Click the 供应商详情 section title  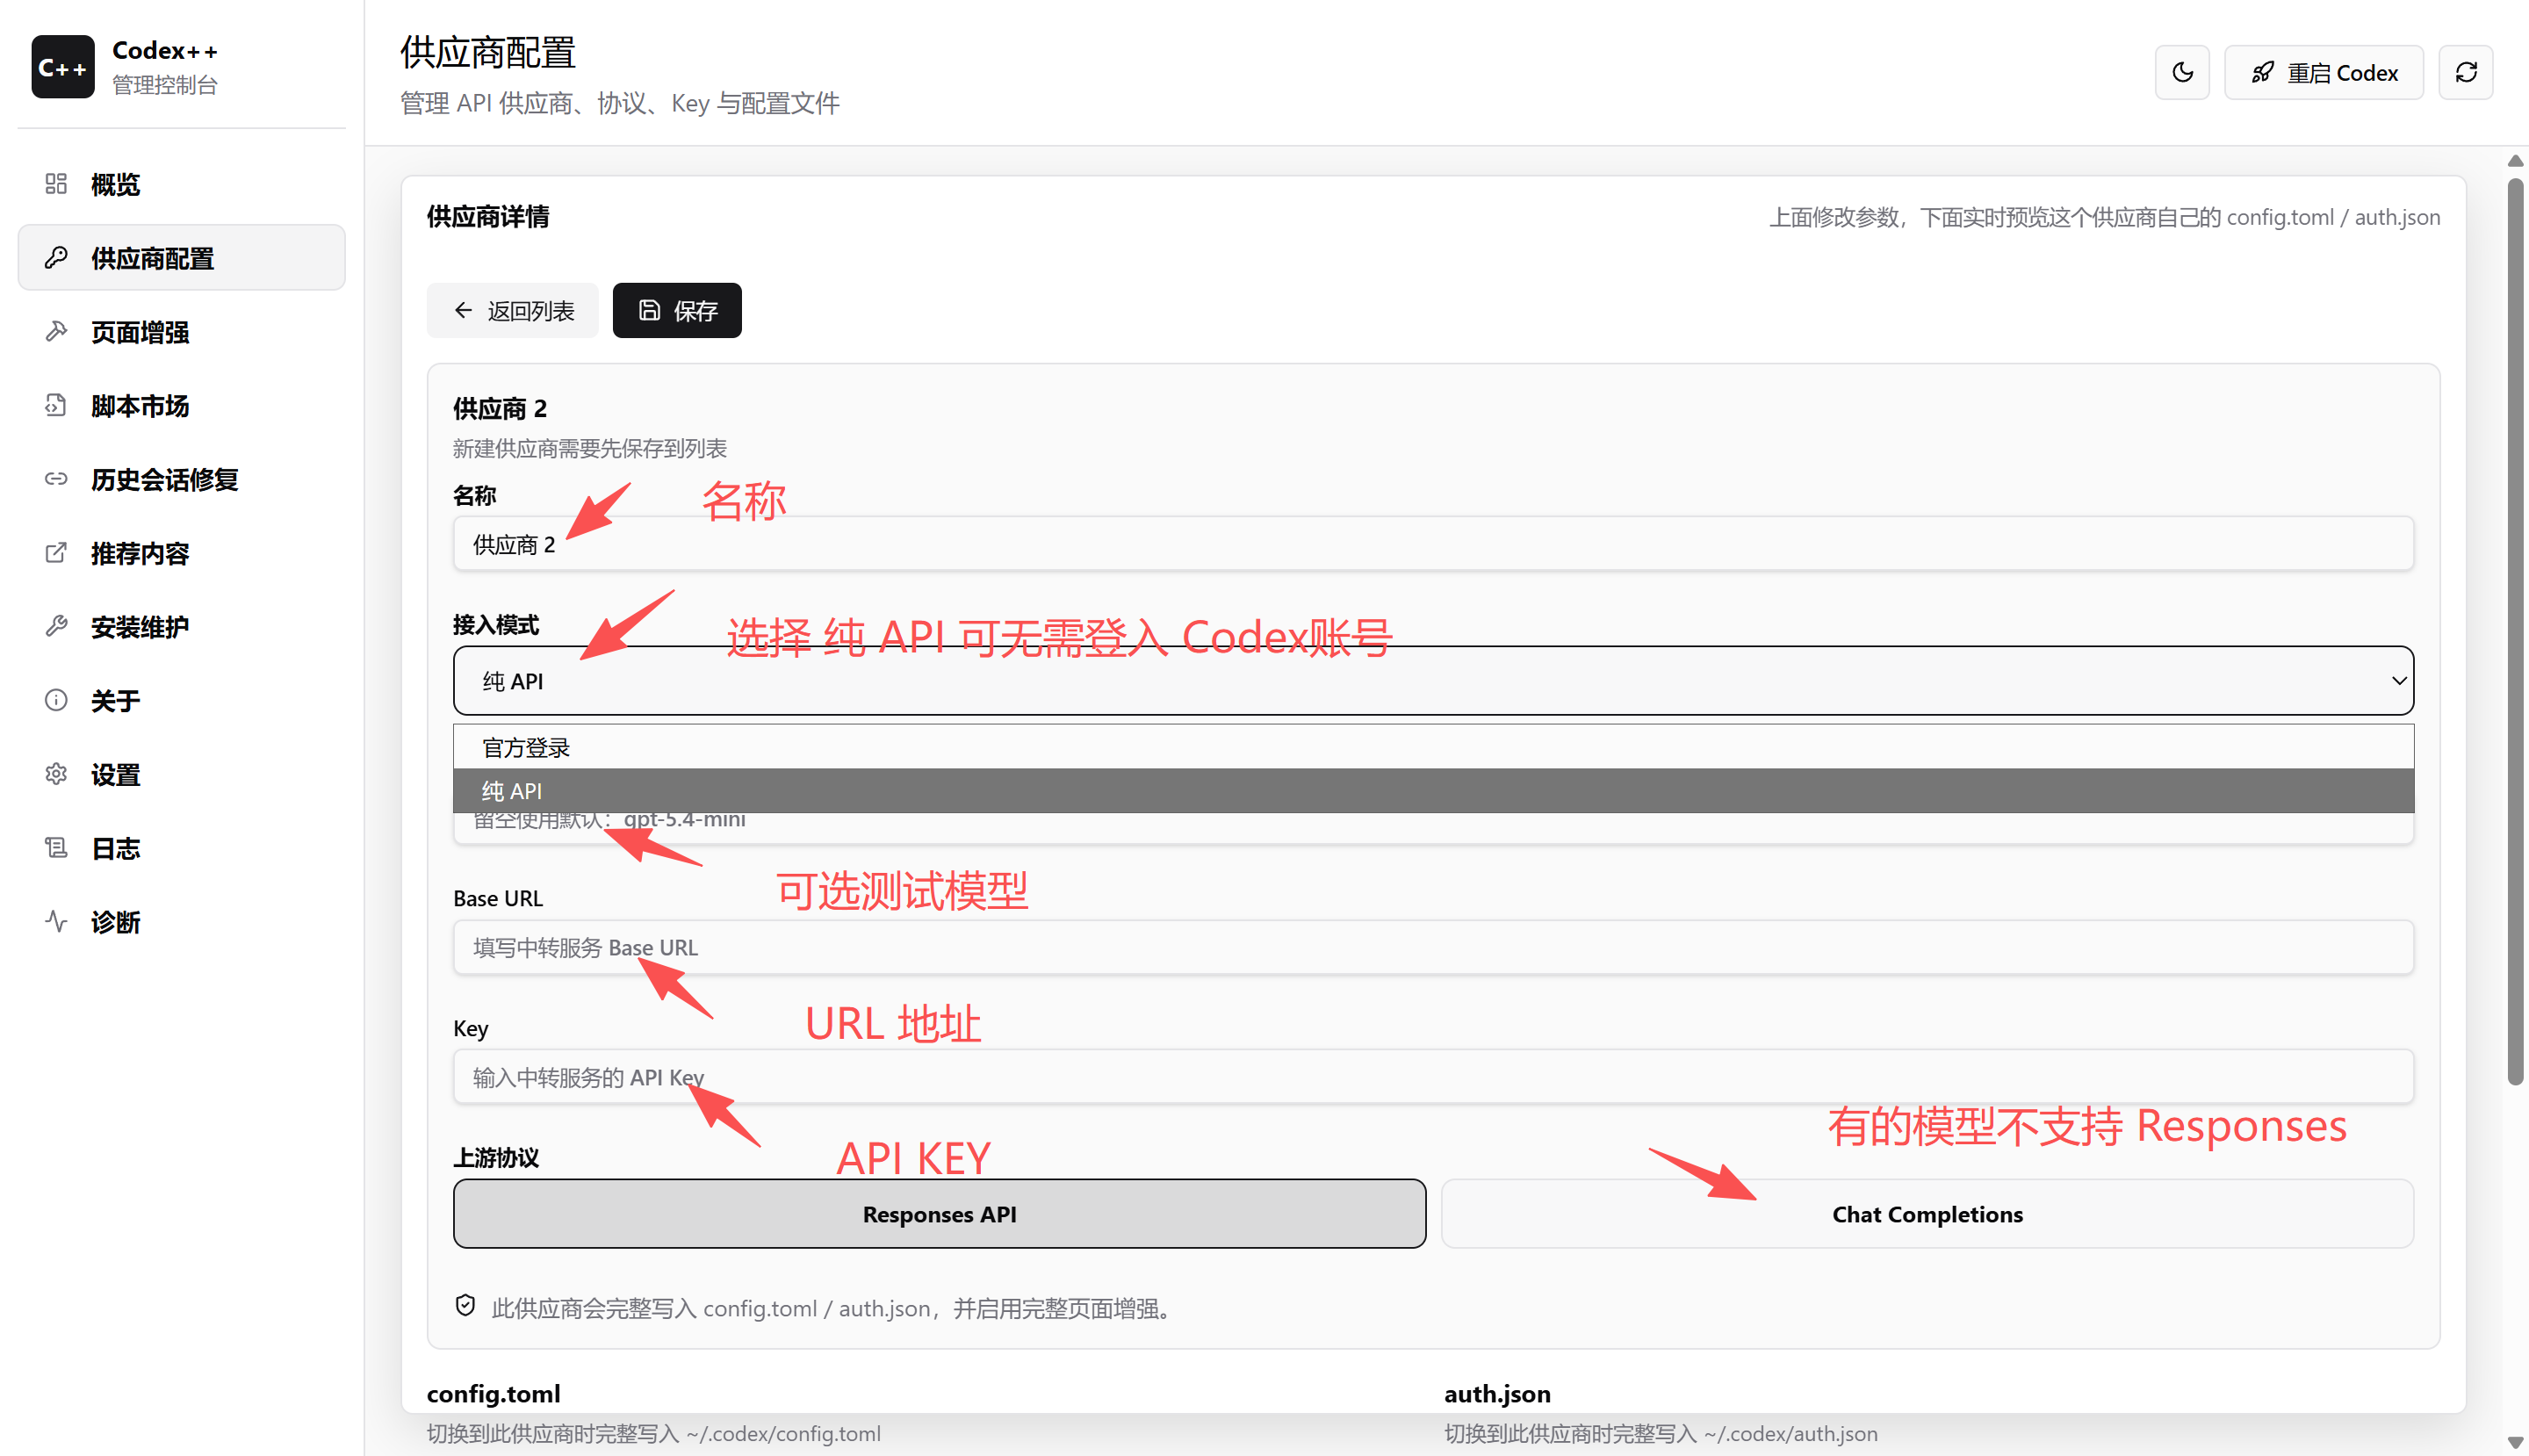point(488,216)
